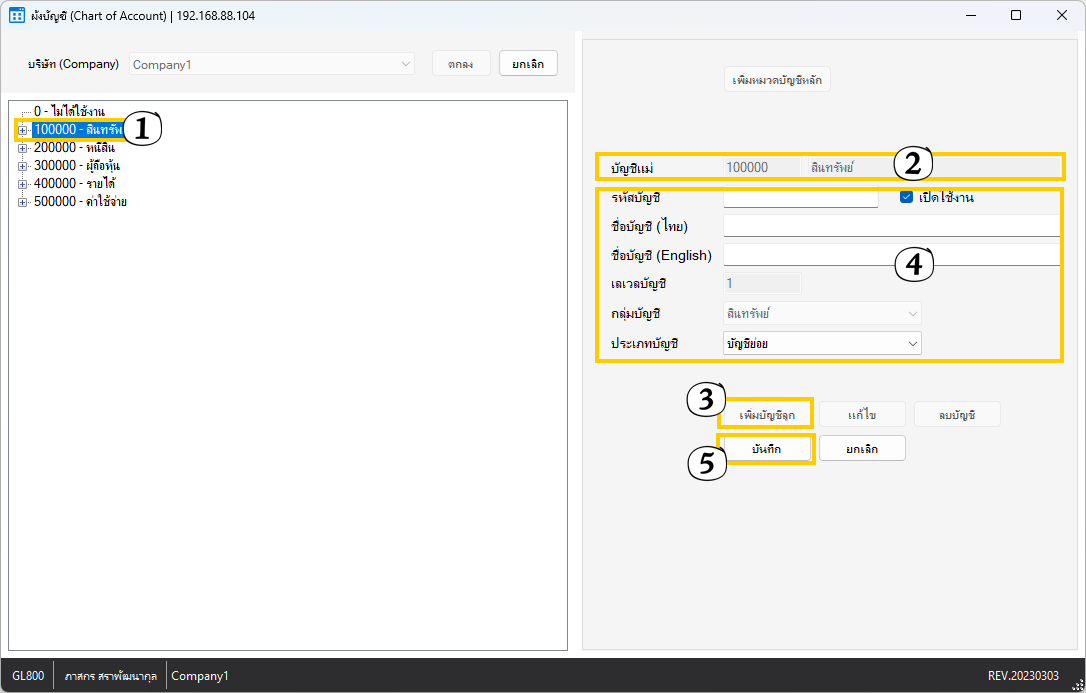Click ยกเลิก next to the ตกลง button

pos(528,64)
